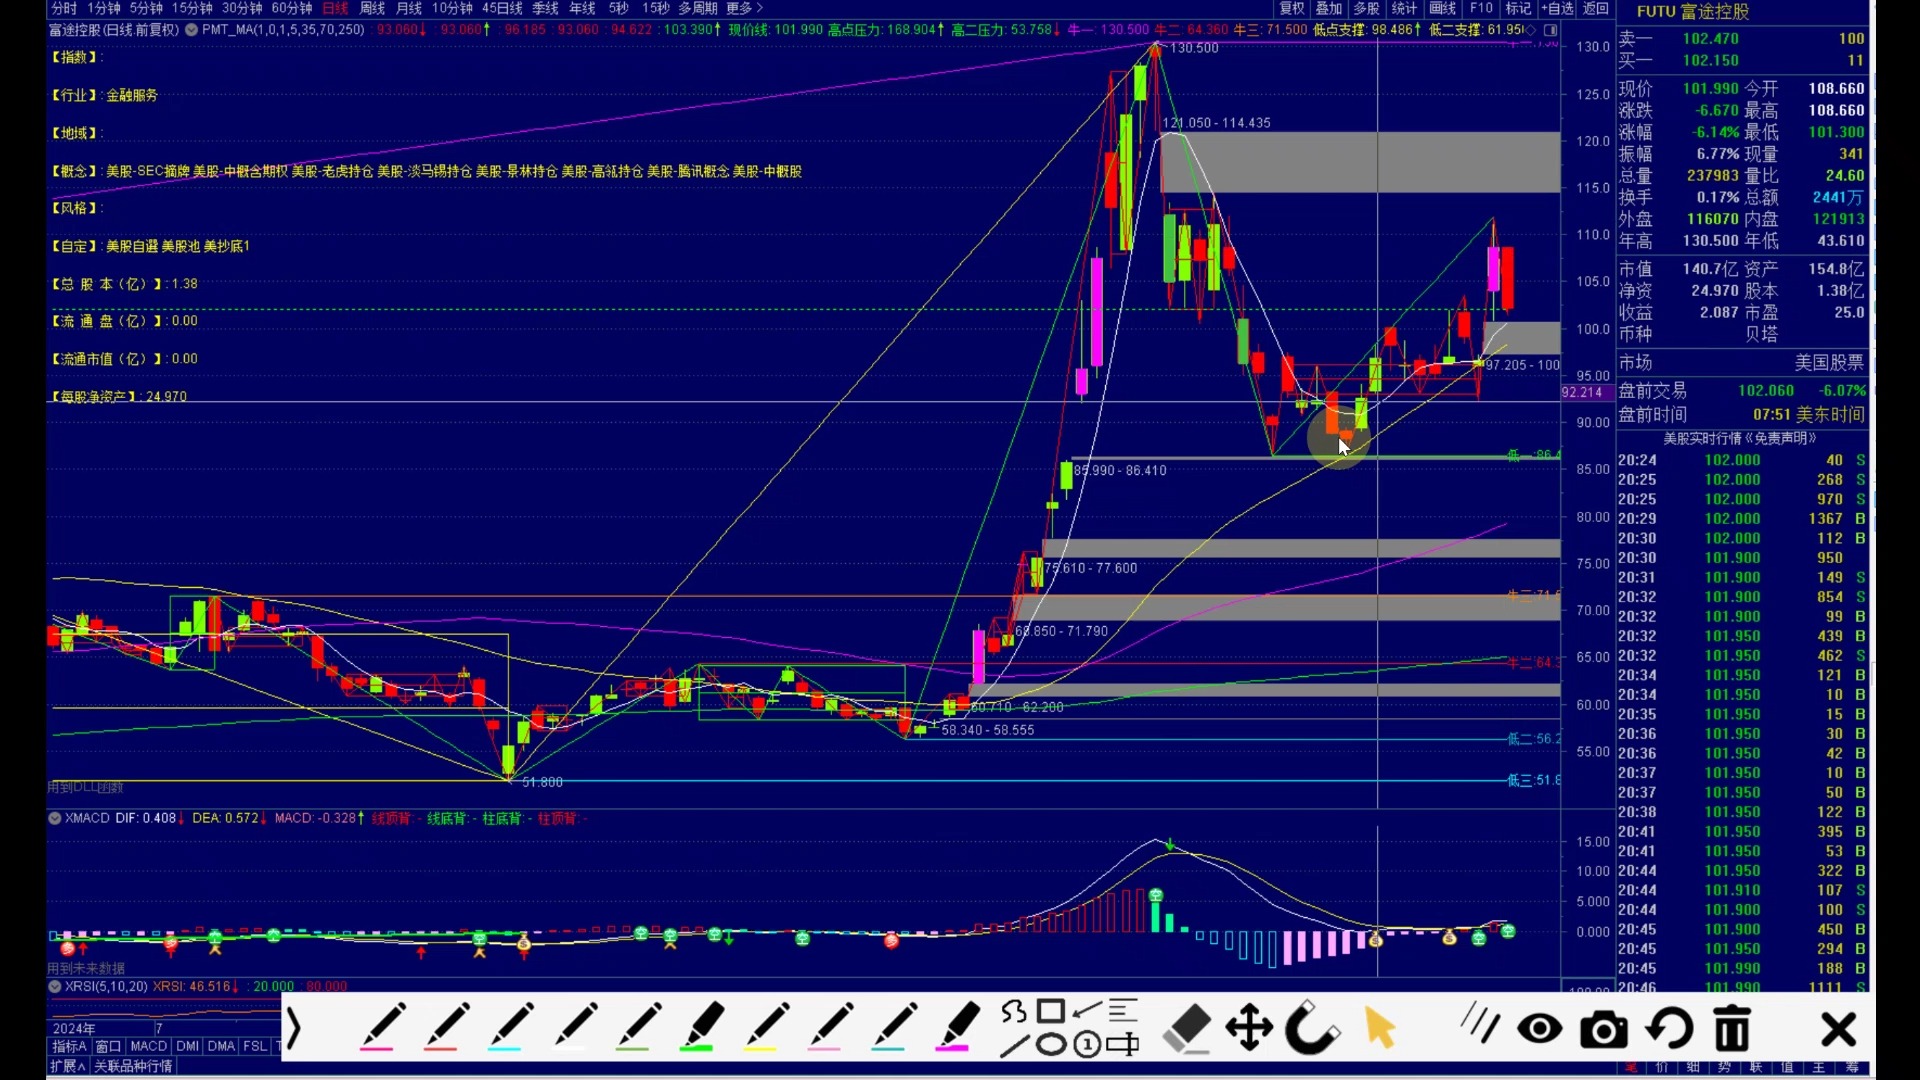The height and width of the screenshot is (1080, 1920).
Task: Open XRSI indicator dropdown arrow
Action: coord(55,986)
